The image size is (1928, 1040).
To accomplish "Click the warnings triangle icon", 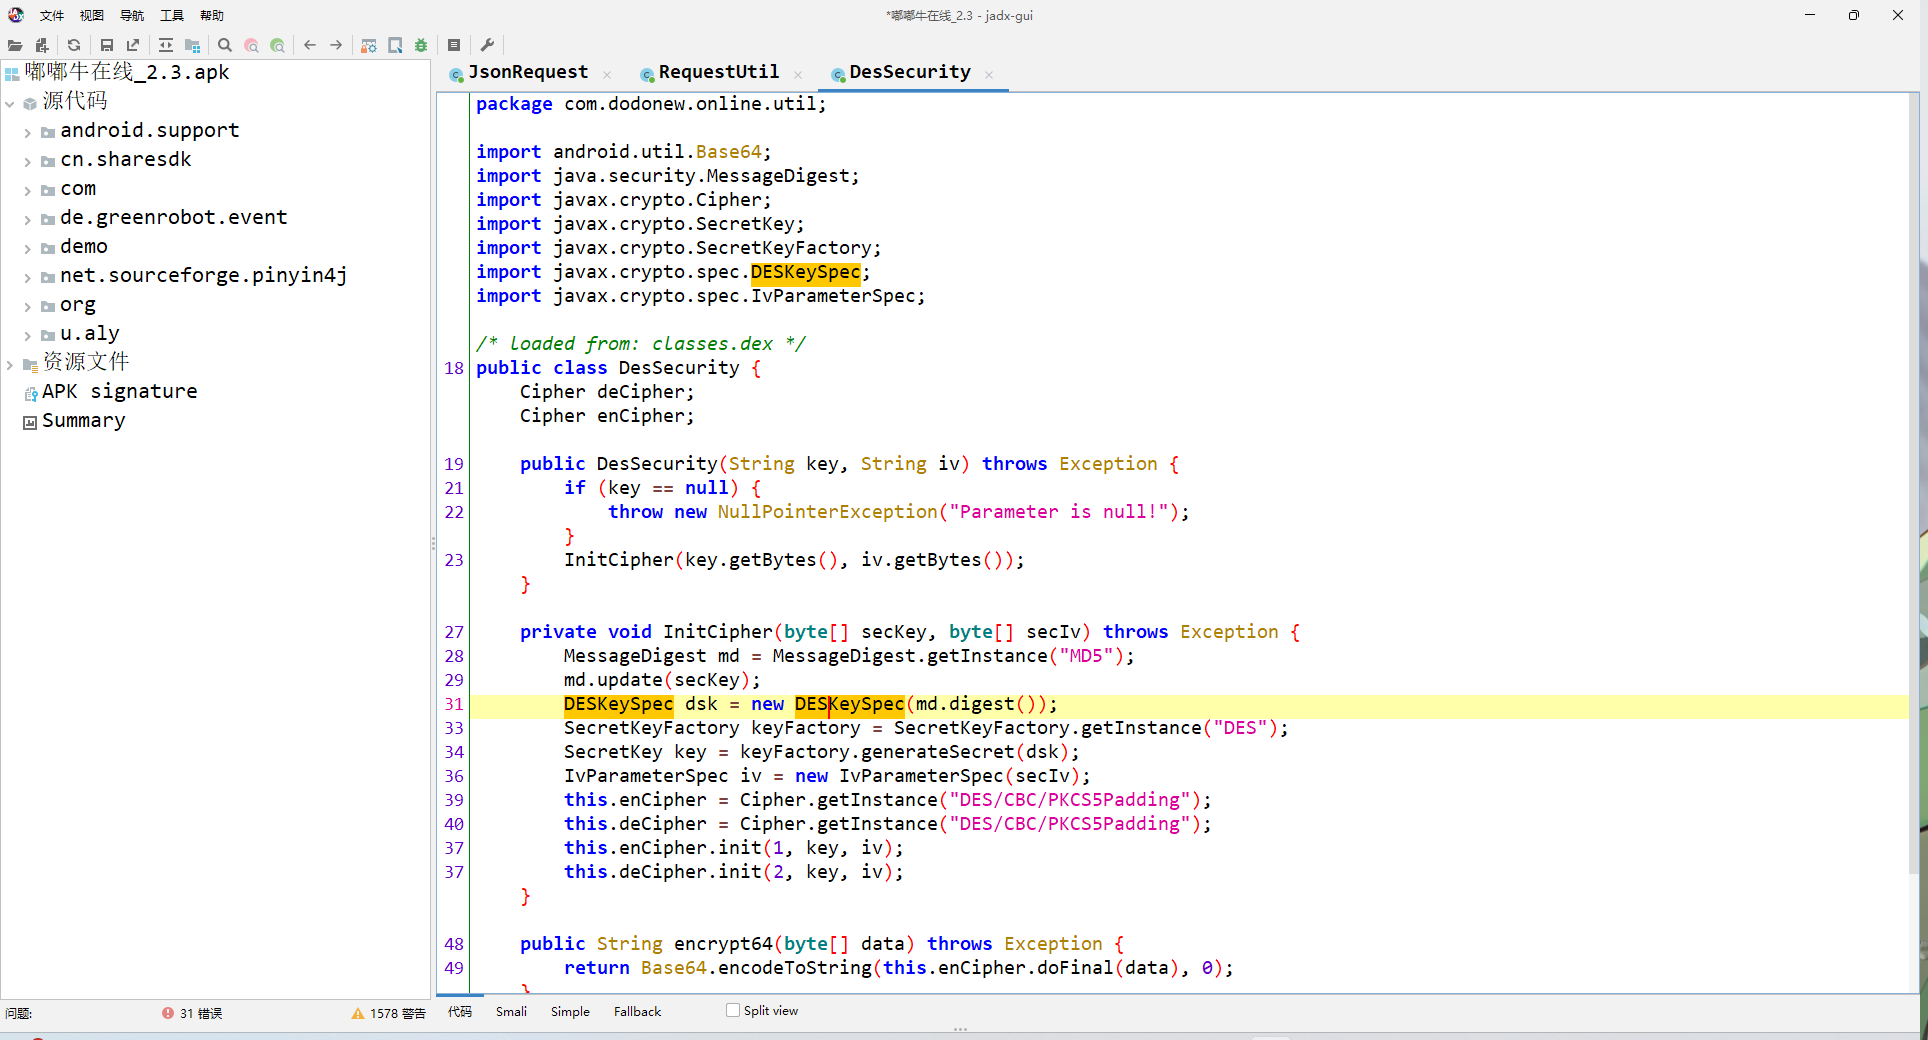I will tap(358, 1013).
